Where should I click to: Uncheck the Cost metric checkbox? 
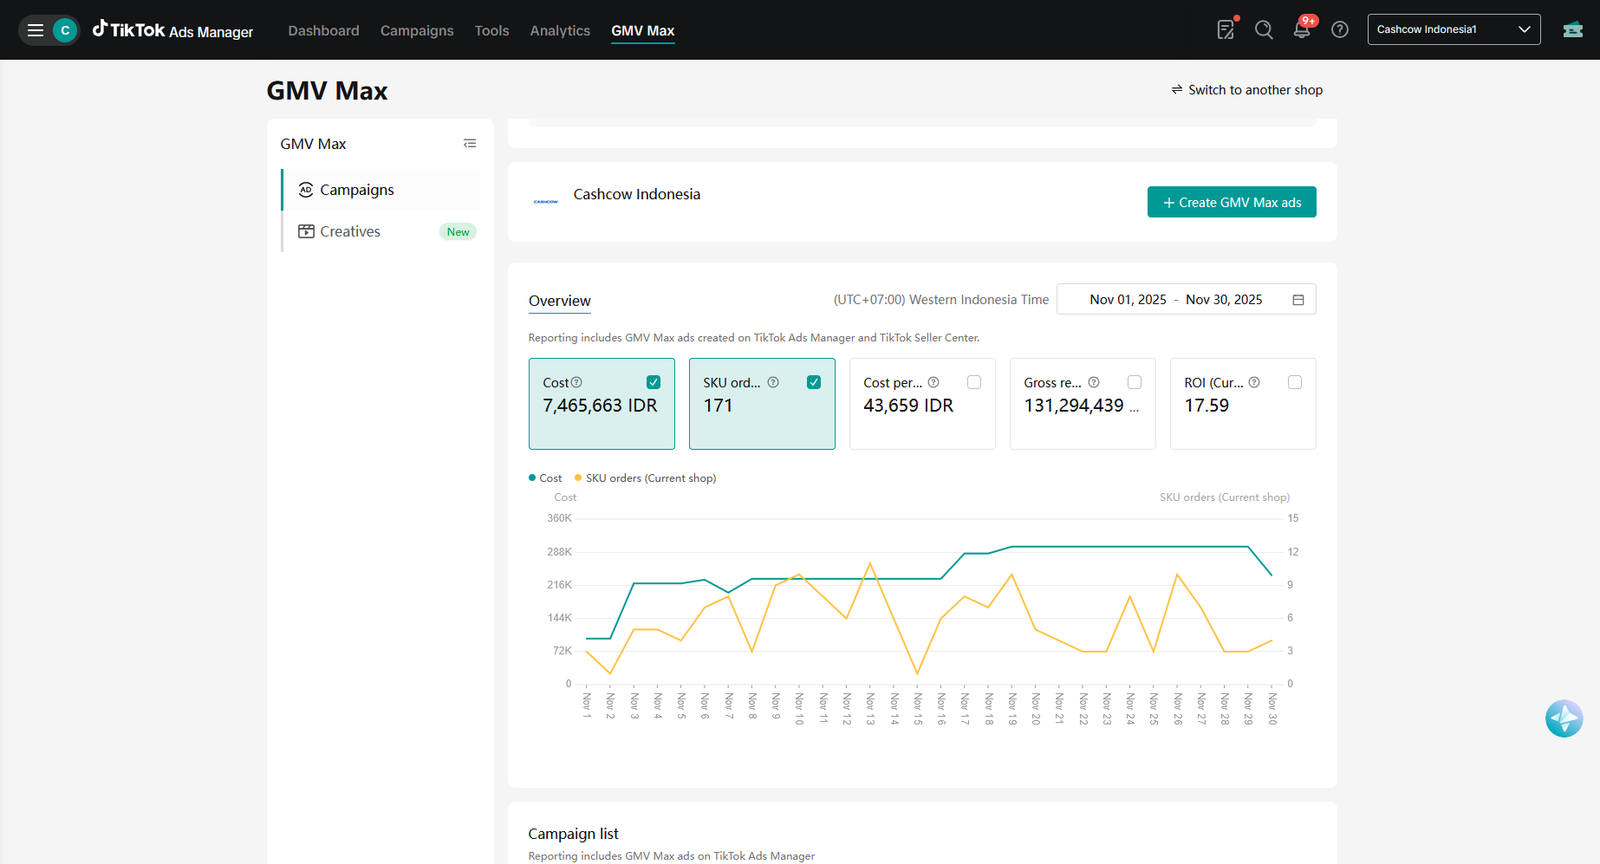[654, 382]
